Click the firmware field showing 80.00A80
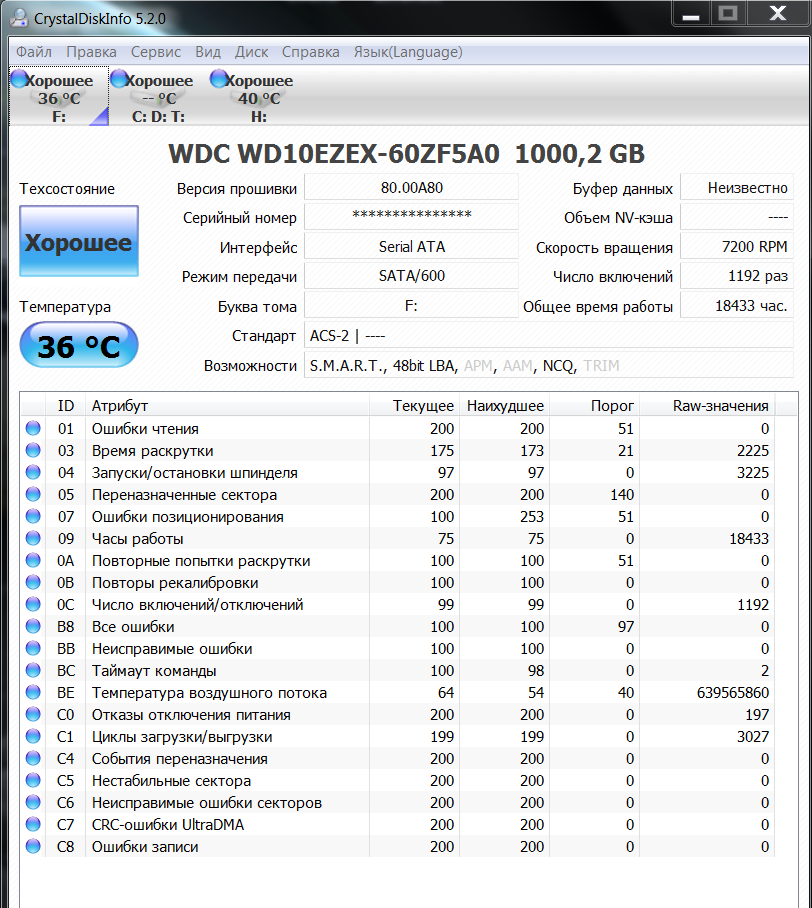812x908 pixels. pyautogui.click(x=411, y=188)
